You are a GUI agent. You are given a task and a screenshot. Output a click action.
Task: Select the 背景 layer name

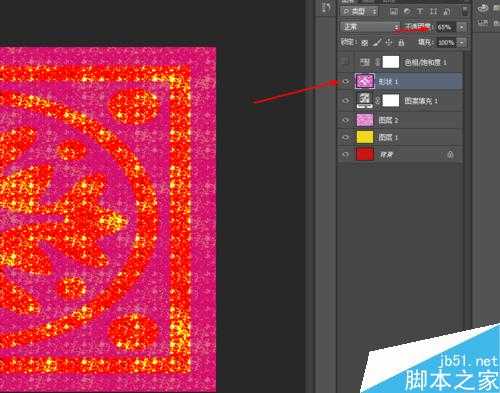387,155
